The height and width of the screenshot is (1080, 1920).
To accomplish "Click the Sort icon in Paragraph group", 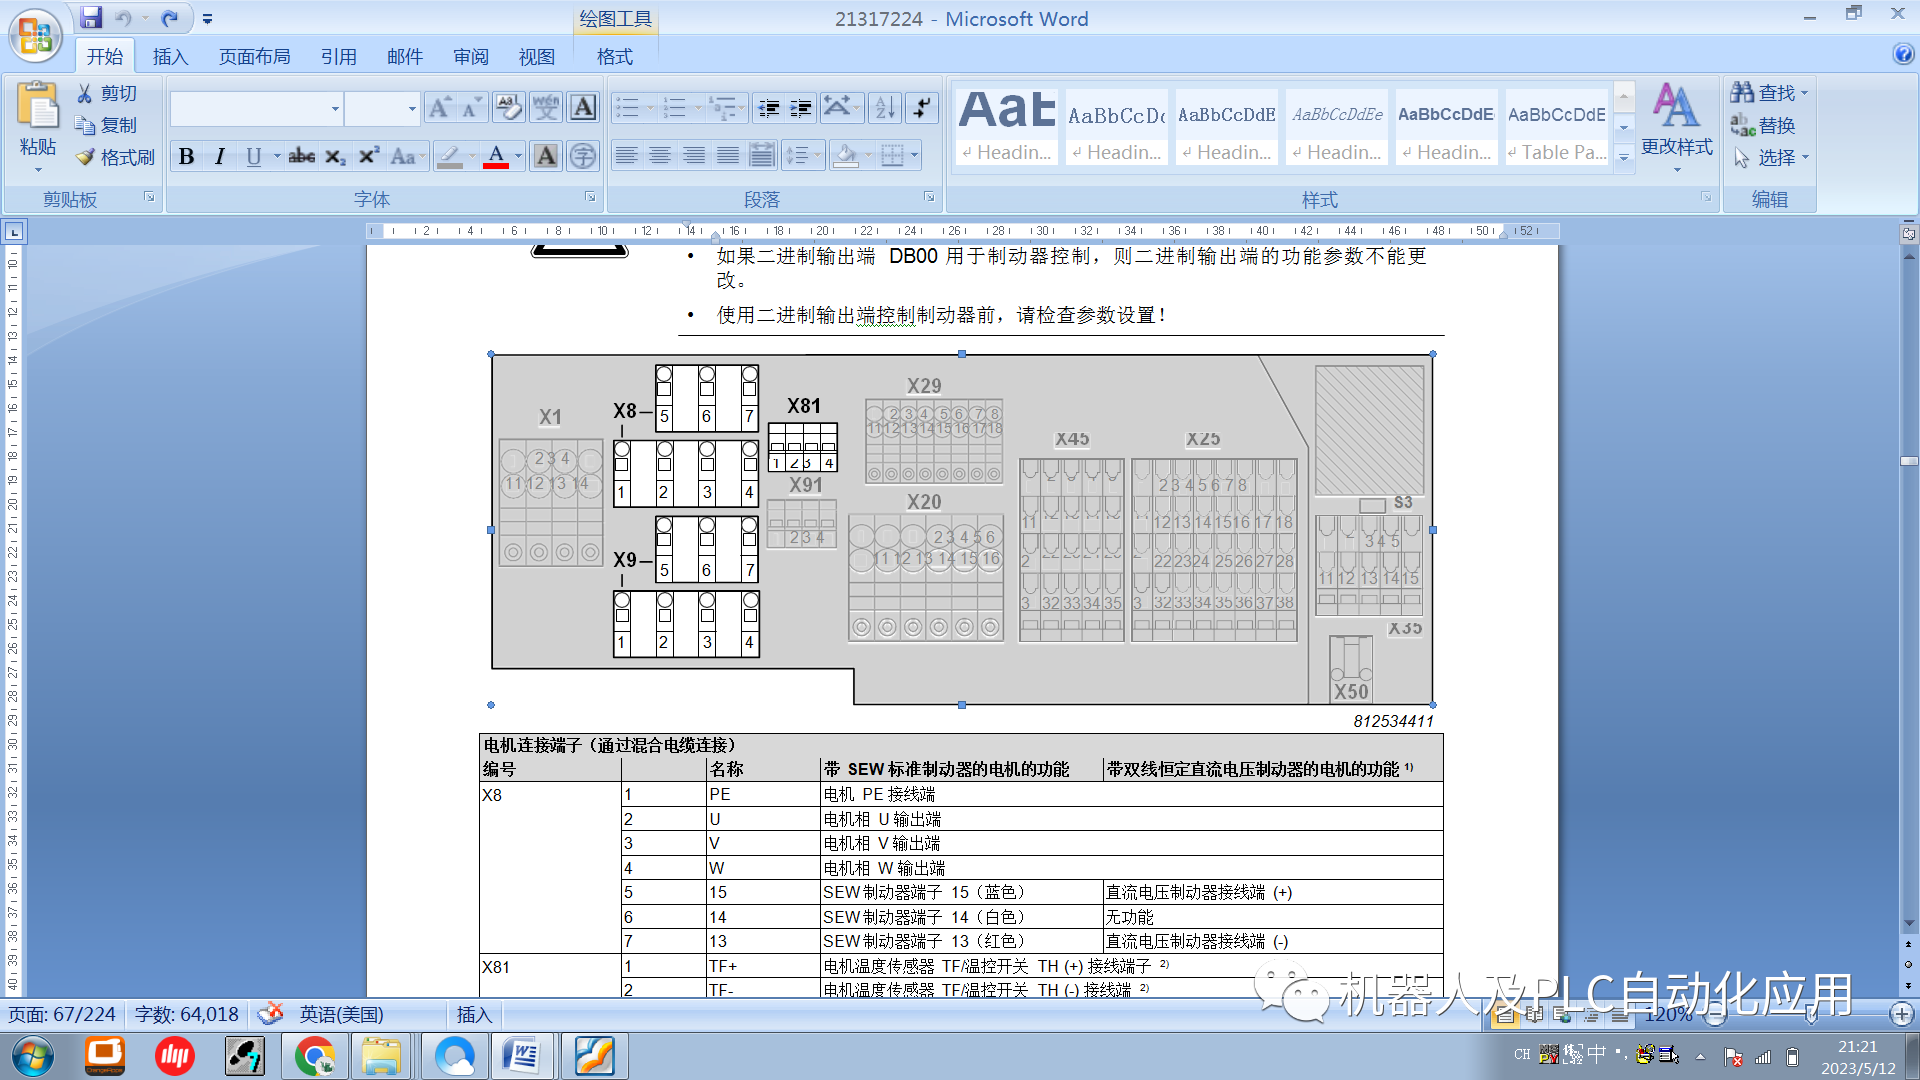I will pyautogui.click(x=884, y=108).
